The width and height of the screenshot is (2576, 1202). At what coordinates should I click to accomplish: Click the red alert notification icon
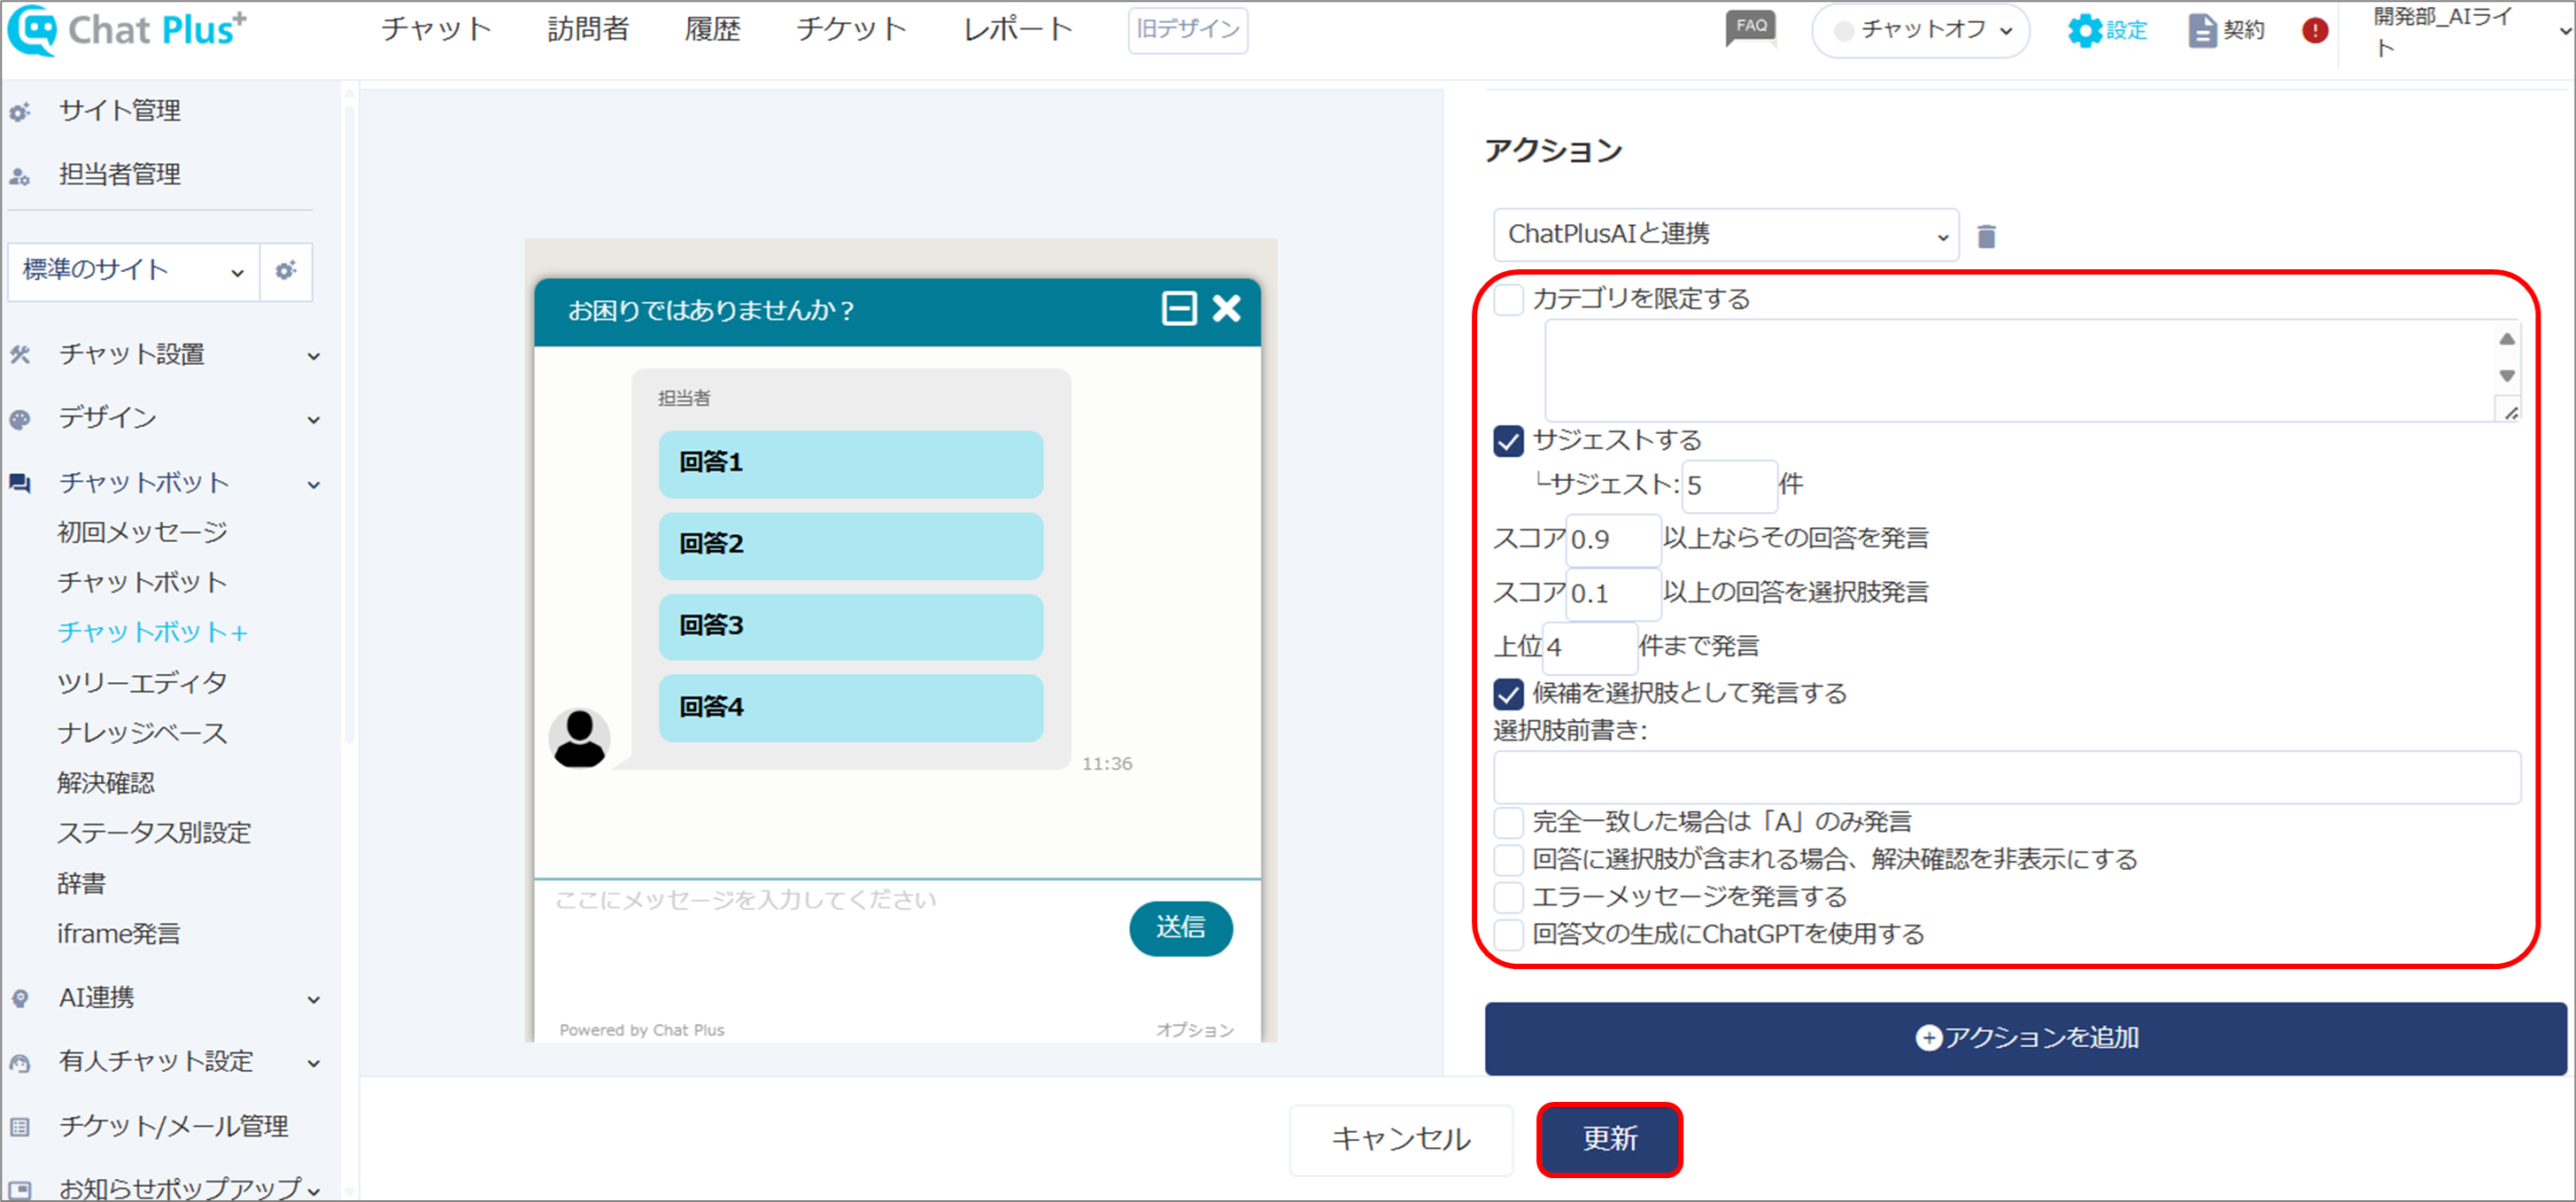coord(2314,31)
